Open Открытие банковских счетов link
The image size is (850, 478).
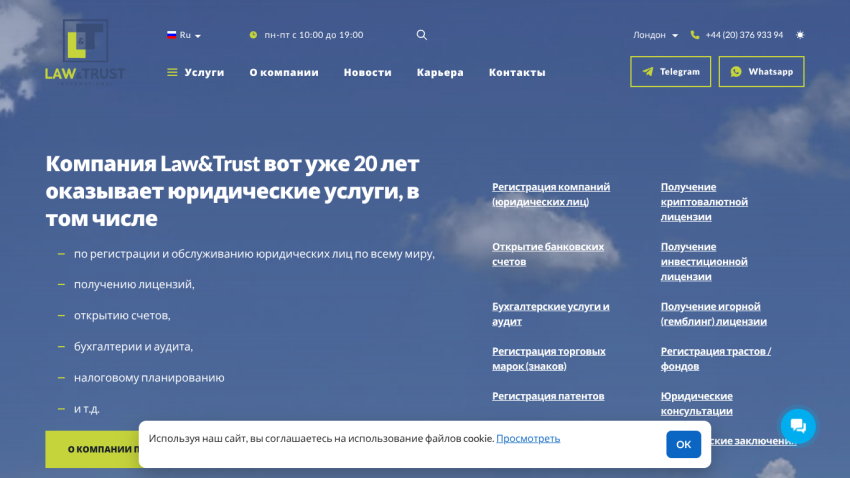pos(548,254)
